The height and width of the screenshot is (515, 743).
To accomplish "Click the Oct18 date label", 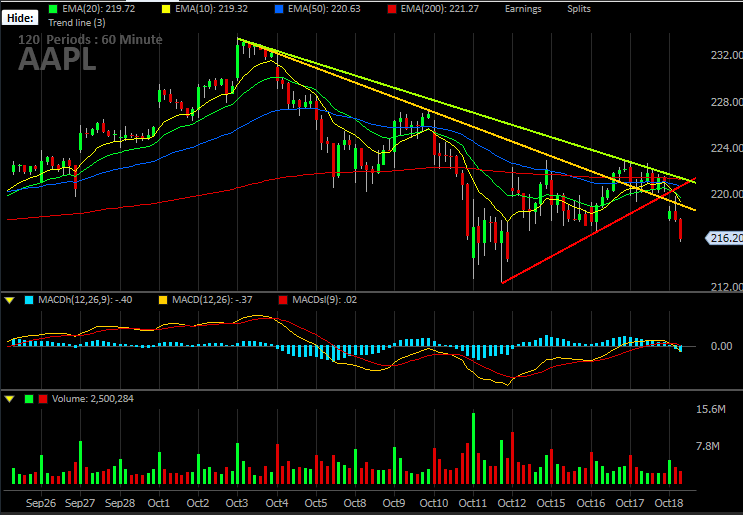I will pos(669,503).
